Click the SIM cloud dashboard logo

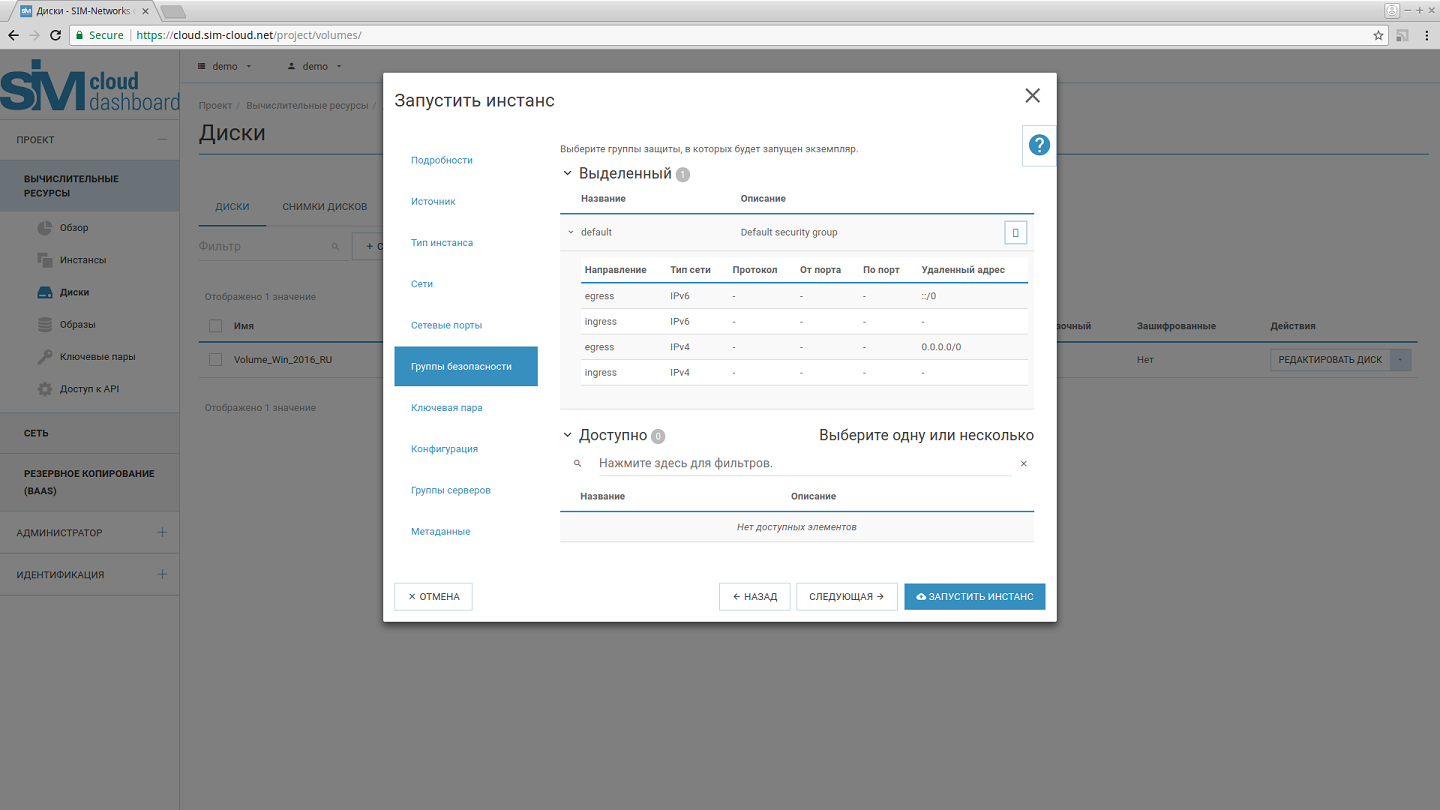tap(90, 87)
